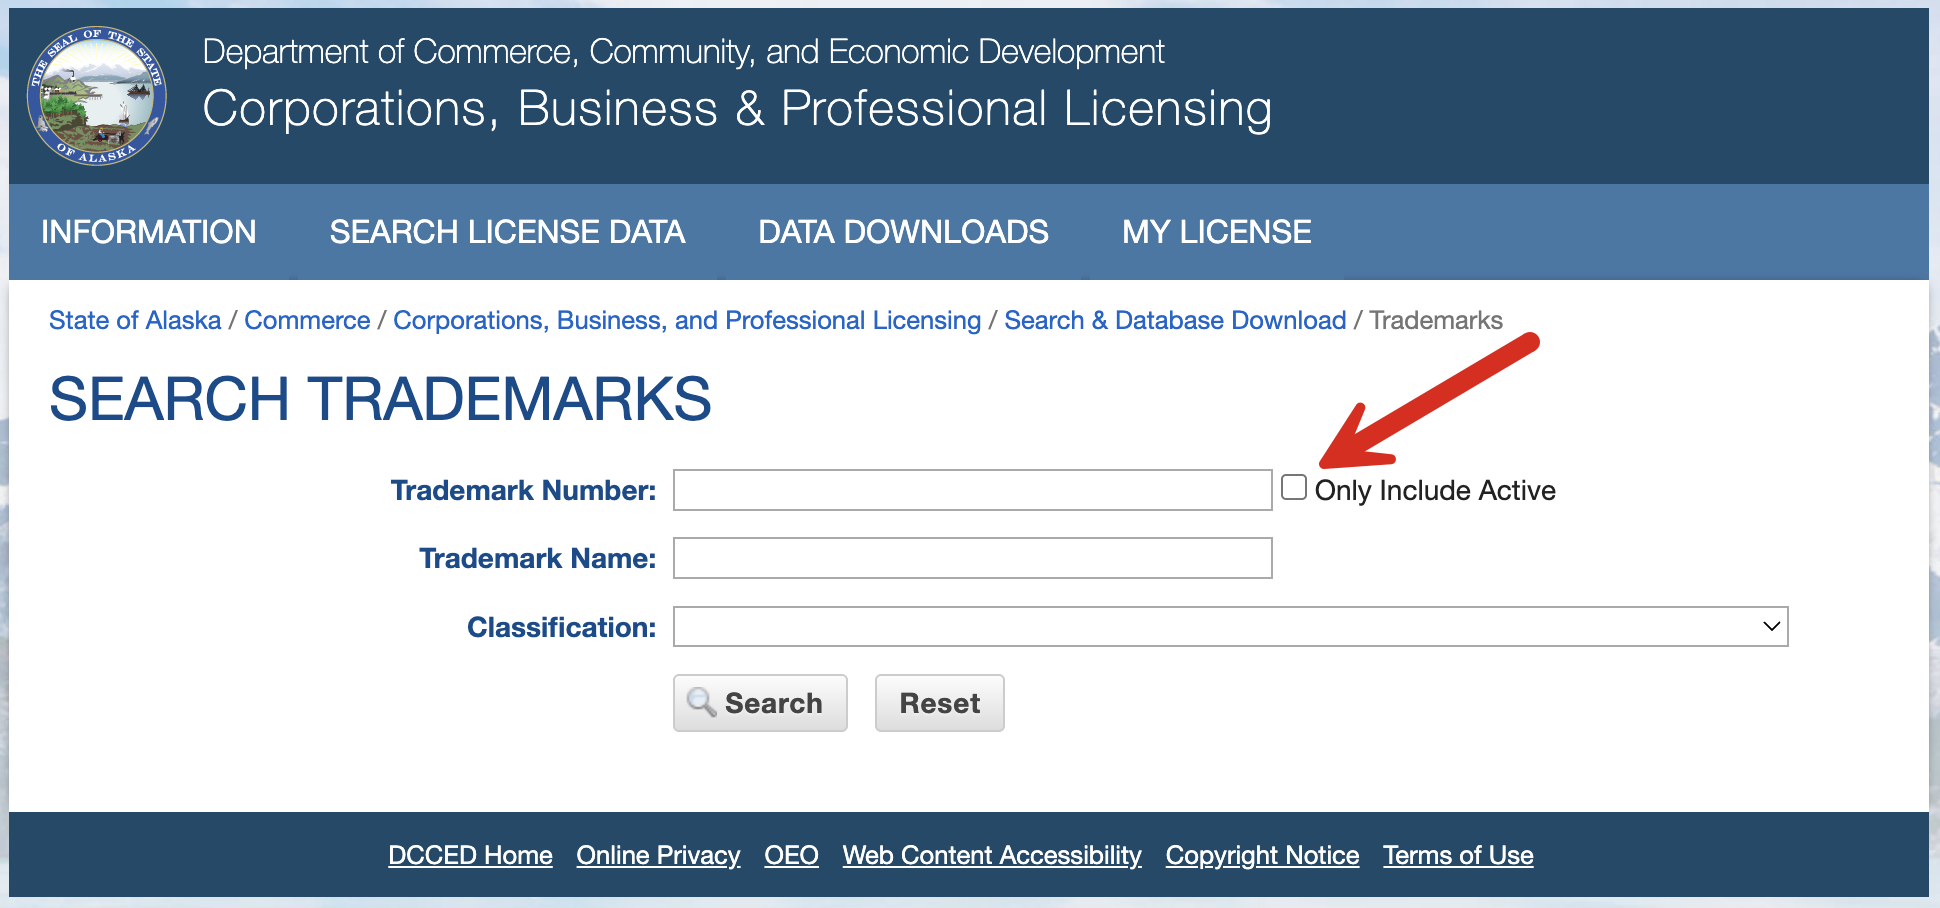This screenshot has width=1940, height=908.
Task: Open the Terms of Use footer link
Action: tap(1458, 855)
